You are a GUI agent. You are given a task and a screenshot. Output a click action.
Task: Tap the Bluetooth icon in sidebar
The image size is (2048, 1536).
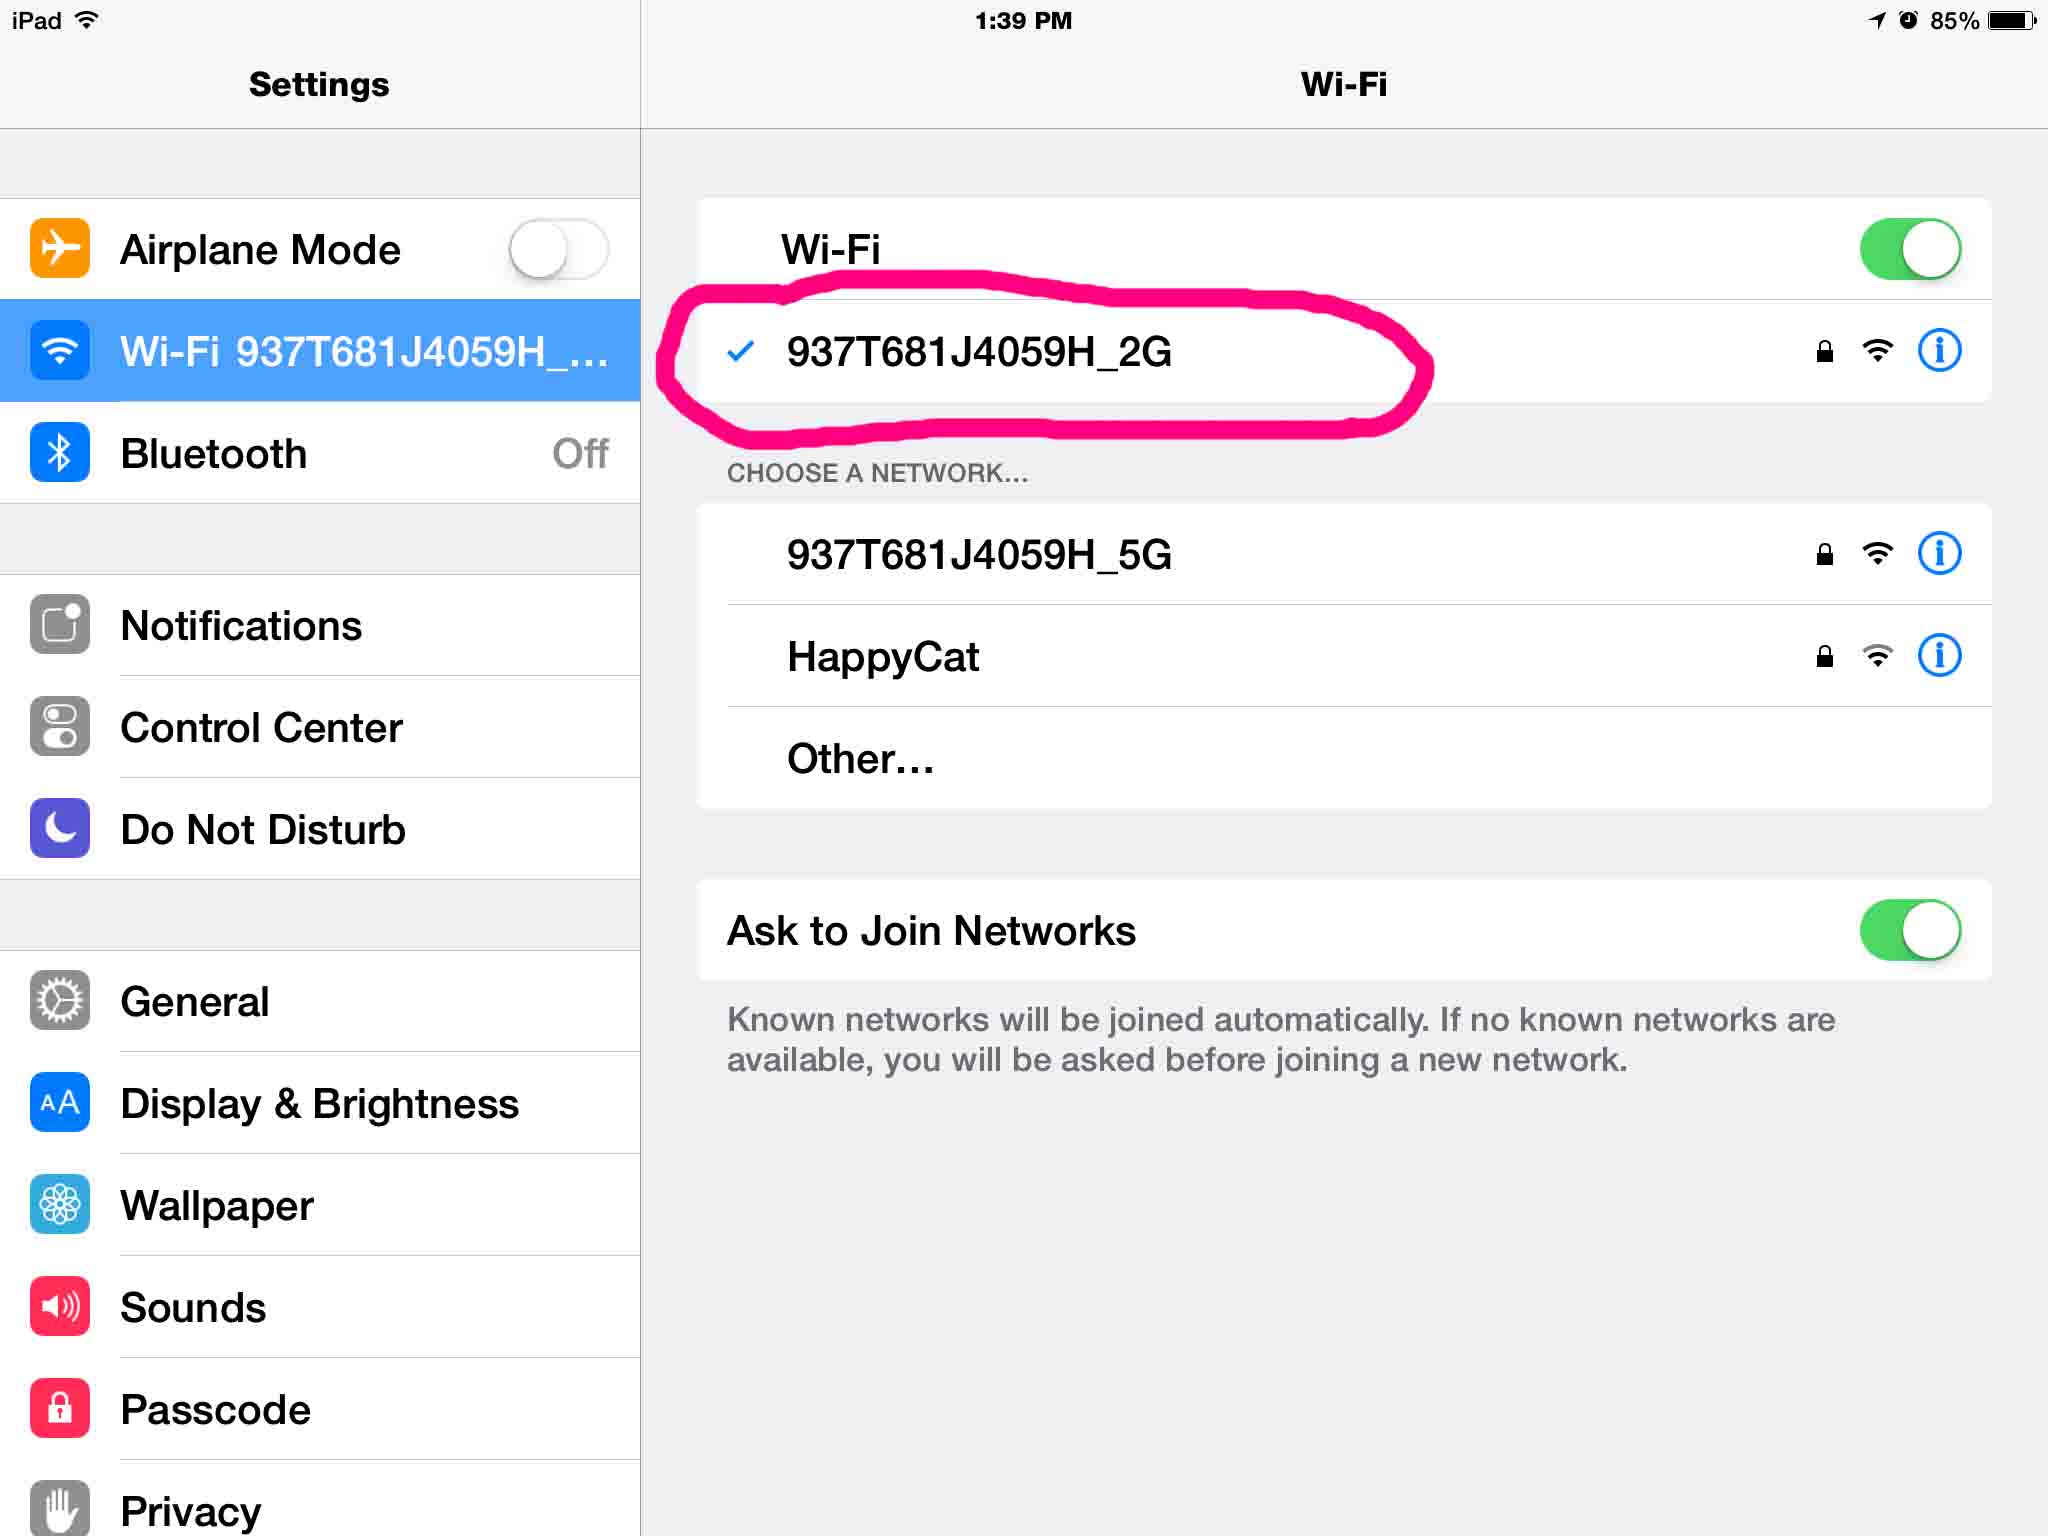(60, 453)
